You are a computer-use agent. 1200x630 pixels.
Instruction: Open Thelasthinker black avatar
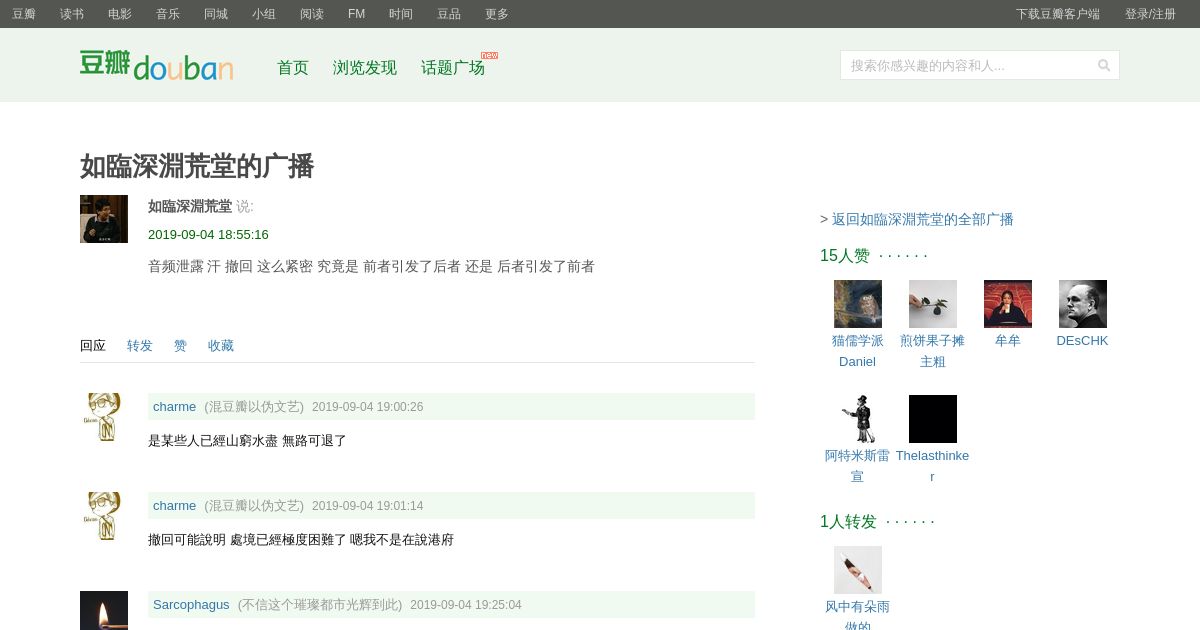click(x=933, y=419)
